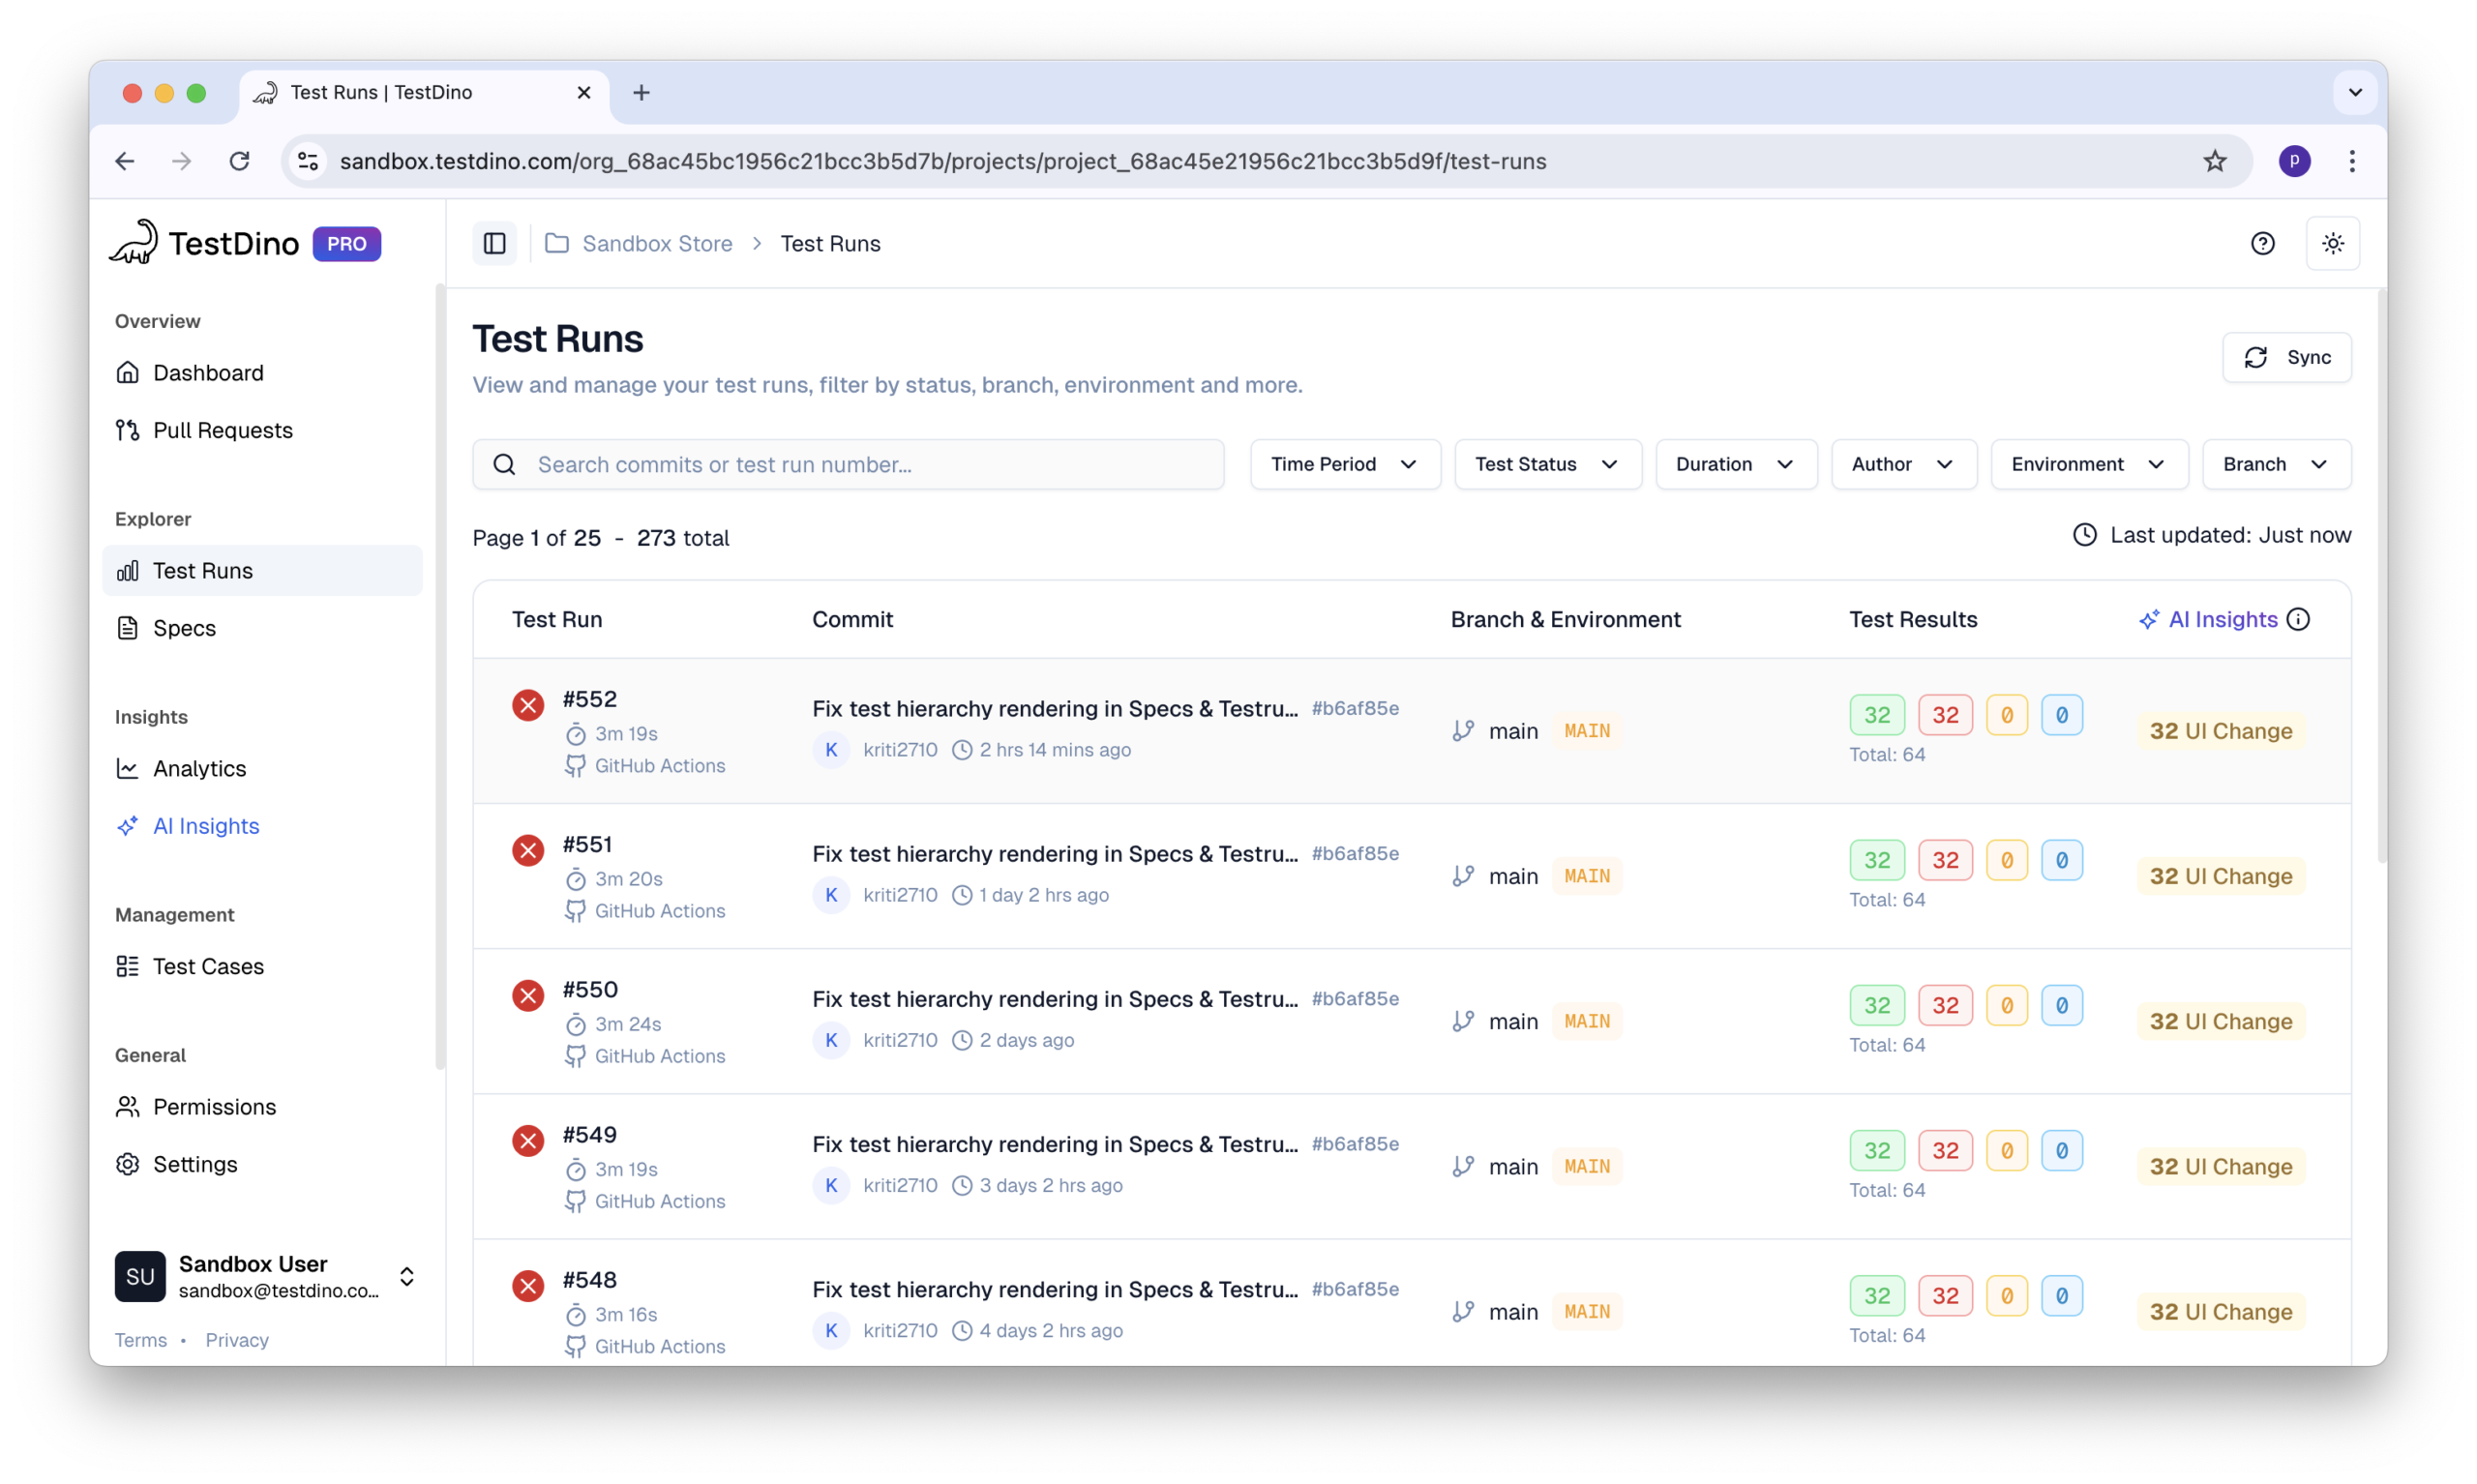
Task: Toggle sidebar panel collapse icon
Action: pos(494,243)
